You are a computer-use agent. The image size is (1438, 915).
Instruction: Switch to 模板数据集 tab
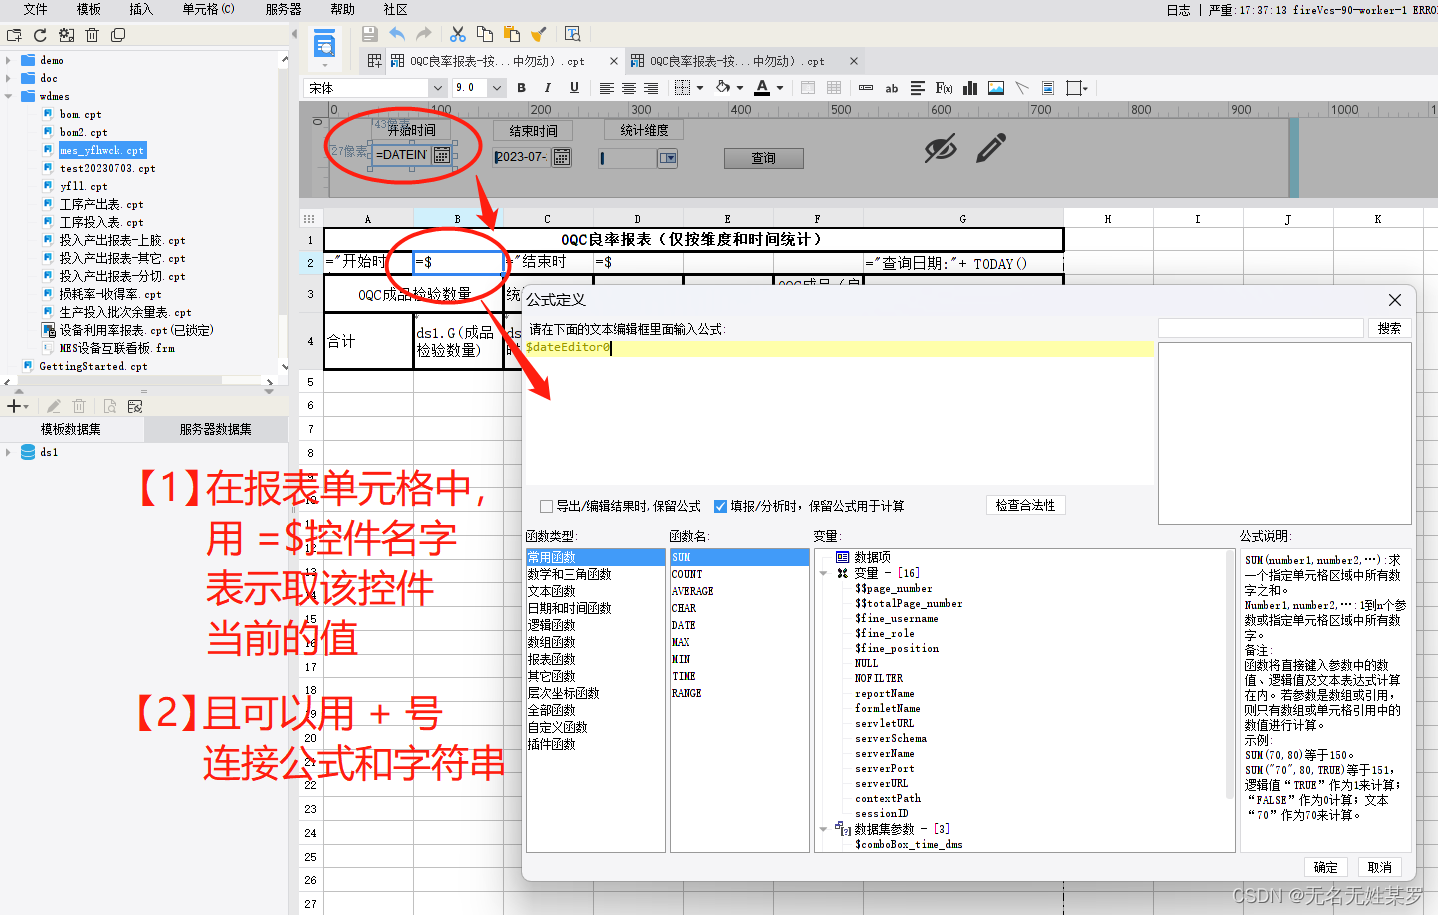71,429
